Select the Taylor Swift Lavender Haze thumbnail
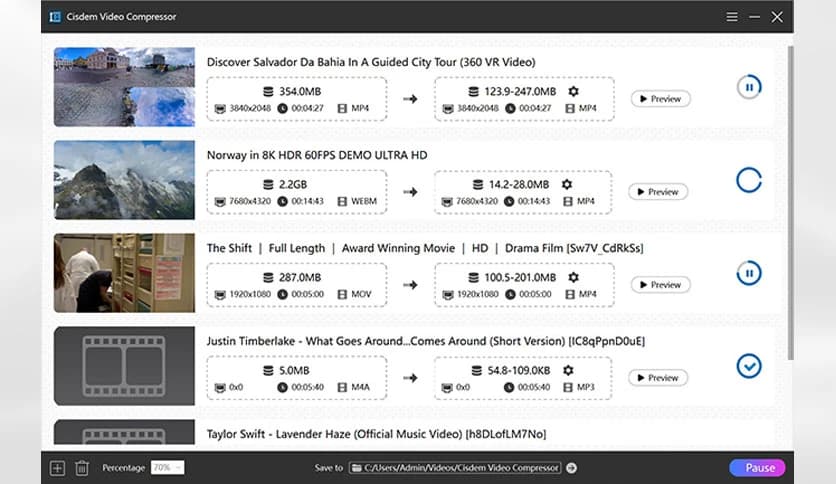This screenshot has height=484, width=836. pos(124,432)
